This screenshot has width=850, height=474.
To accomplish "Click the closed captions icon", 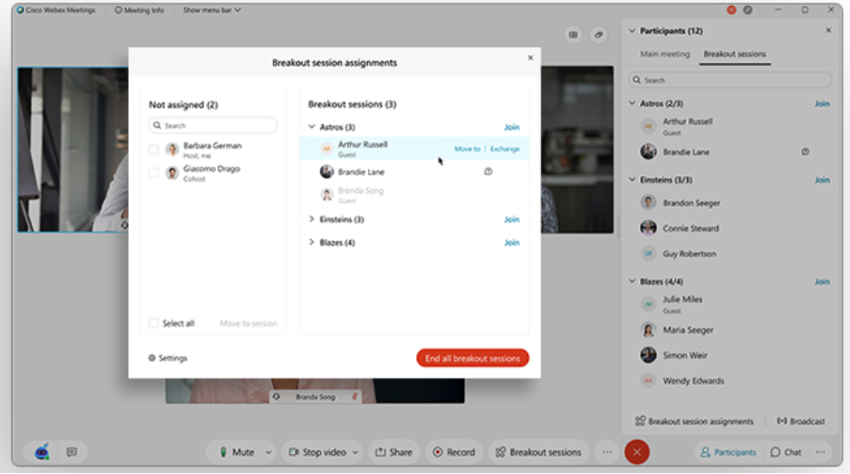I will coord(72,452).
